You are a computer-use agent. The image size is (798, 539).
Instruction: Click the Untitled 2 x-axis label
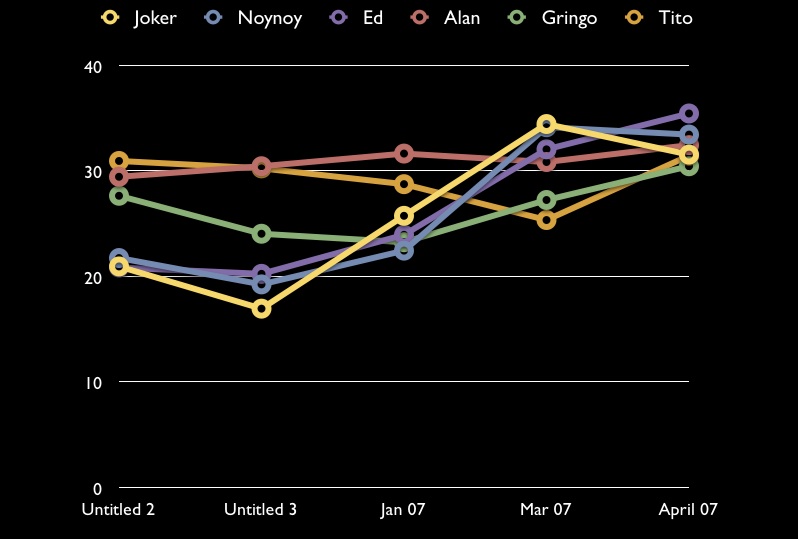[x=119, y=509]
